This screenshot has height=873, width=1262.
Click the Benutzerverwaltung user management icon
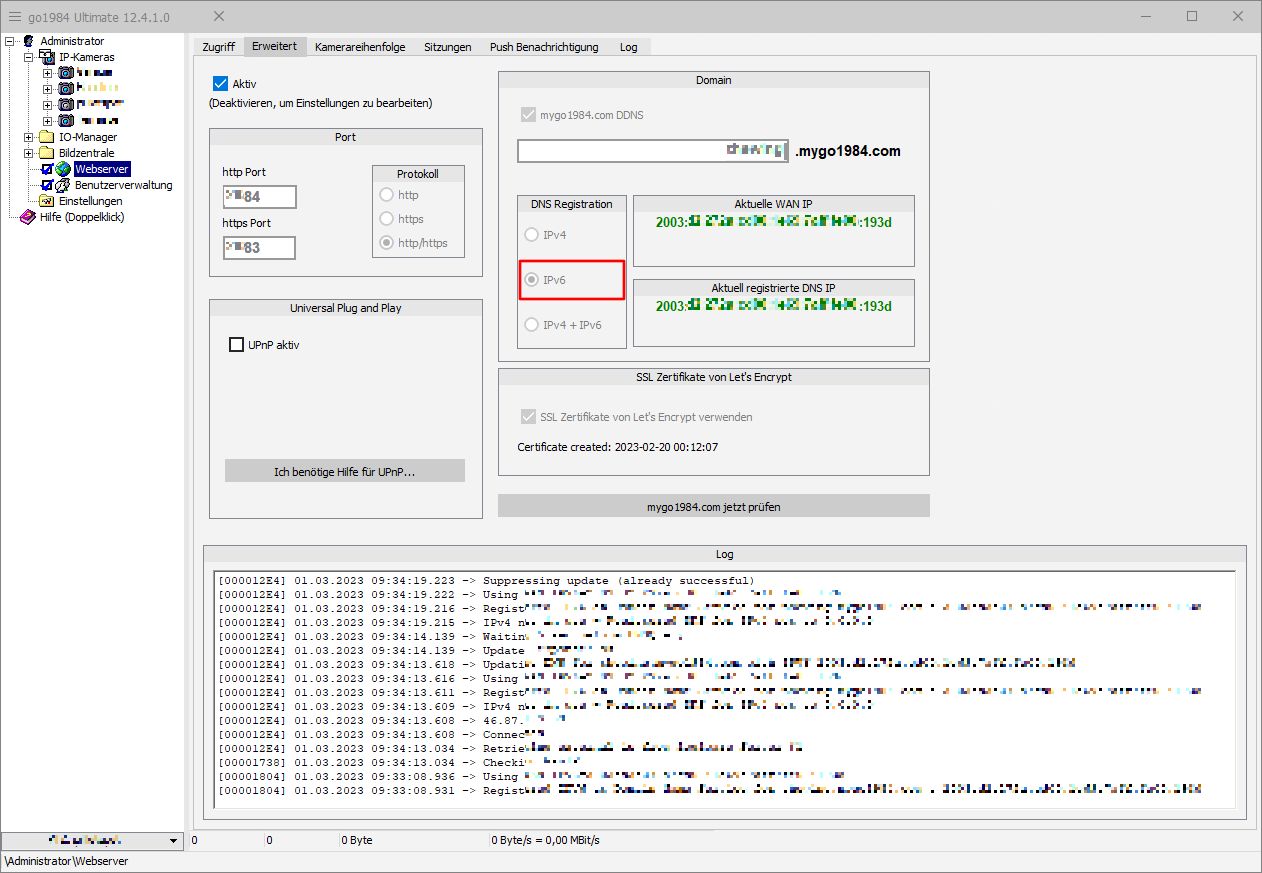[x=63, y=185]
